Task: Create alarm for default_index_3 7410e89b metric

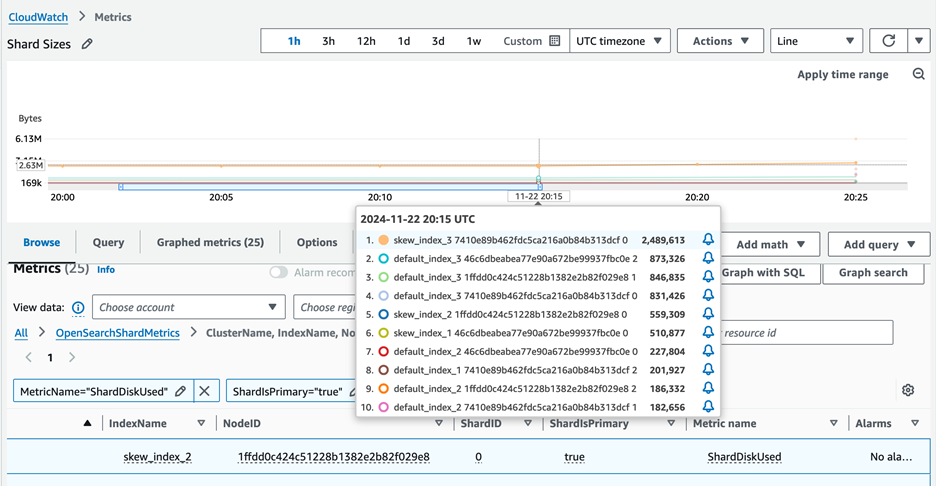Action: [x=708, y=295]
